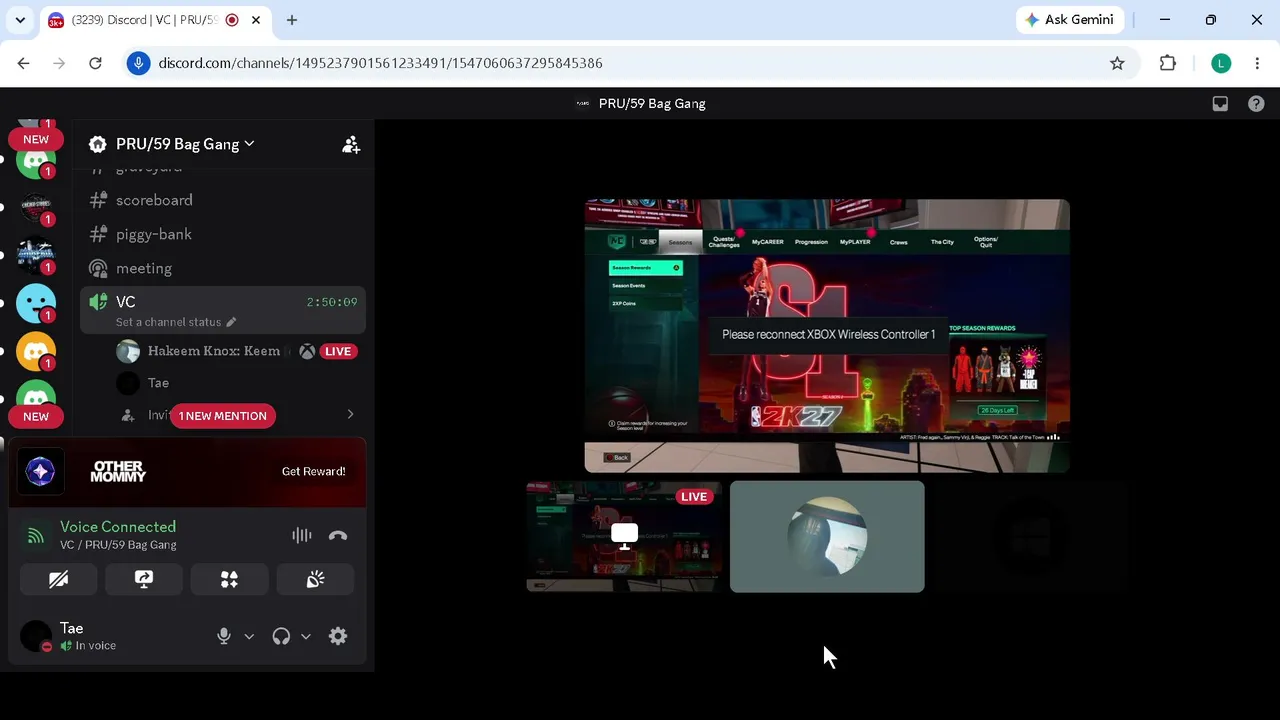Click upper NEW unread servers pill
The image size is (1280, 720).
coord(36,139)
